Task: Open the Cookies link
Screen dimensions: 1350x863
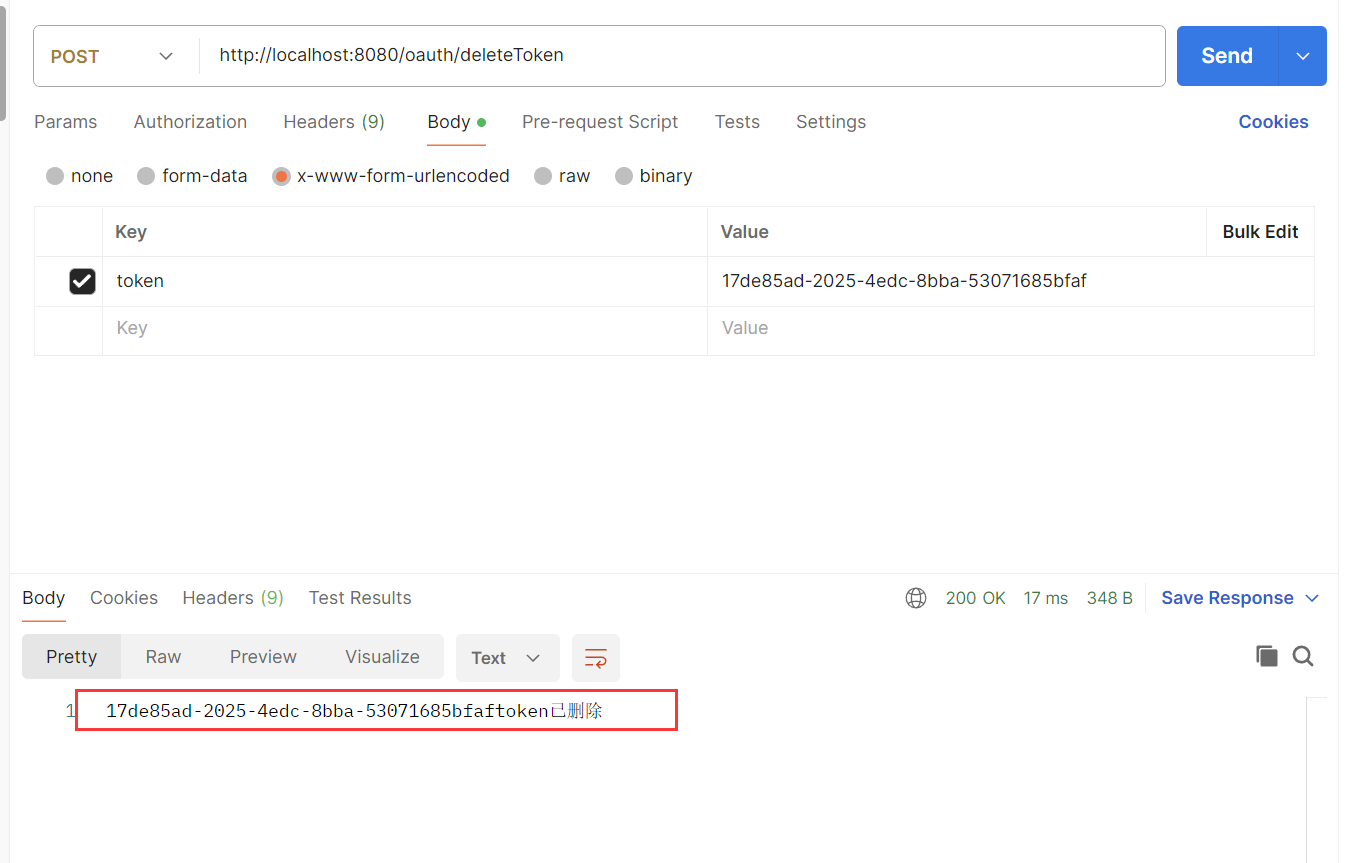Action: pos(1273,122)
